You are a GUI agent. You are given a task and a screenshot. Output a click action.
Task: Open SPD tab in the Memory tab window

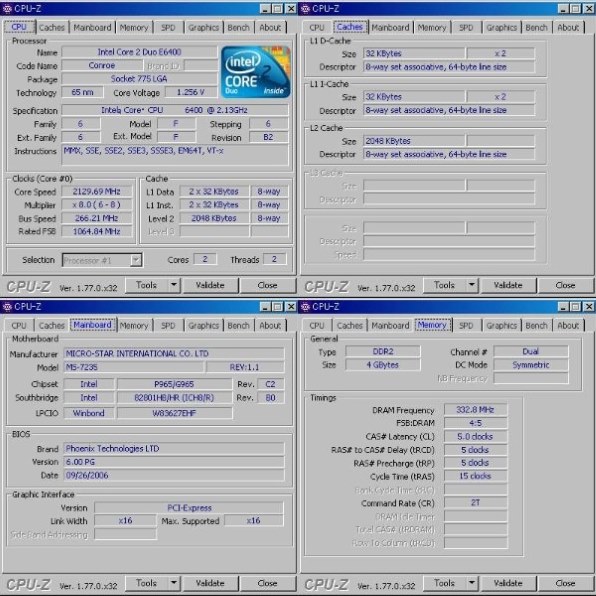tap(466, 325)
